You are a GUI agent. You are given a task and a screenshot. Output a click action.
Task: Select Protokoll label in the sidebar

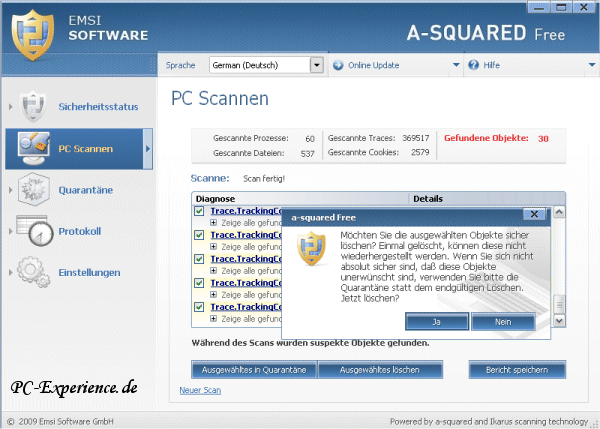coord(80,232)
